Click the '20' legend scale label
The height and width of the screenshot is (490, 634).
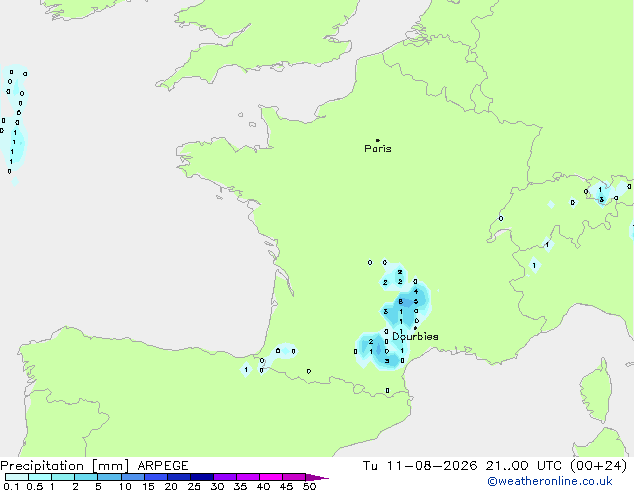coord(171,486)
